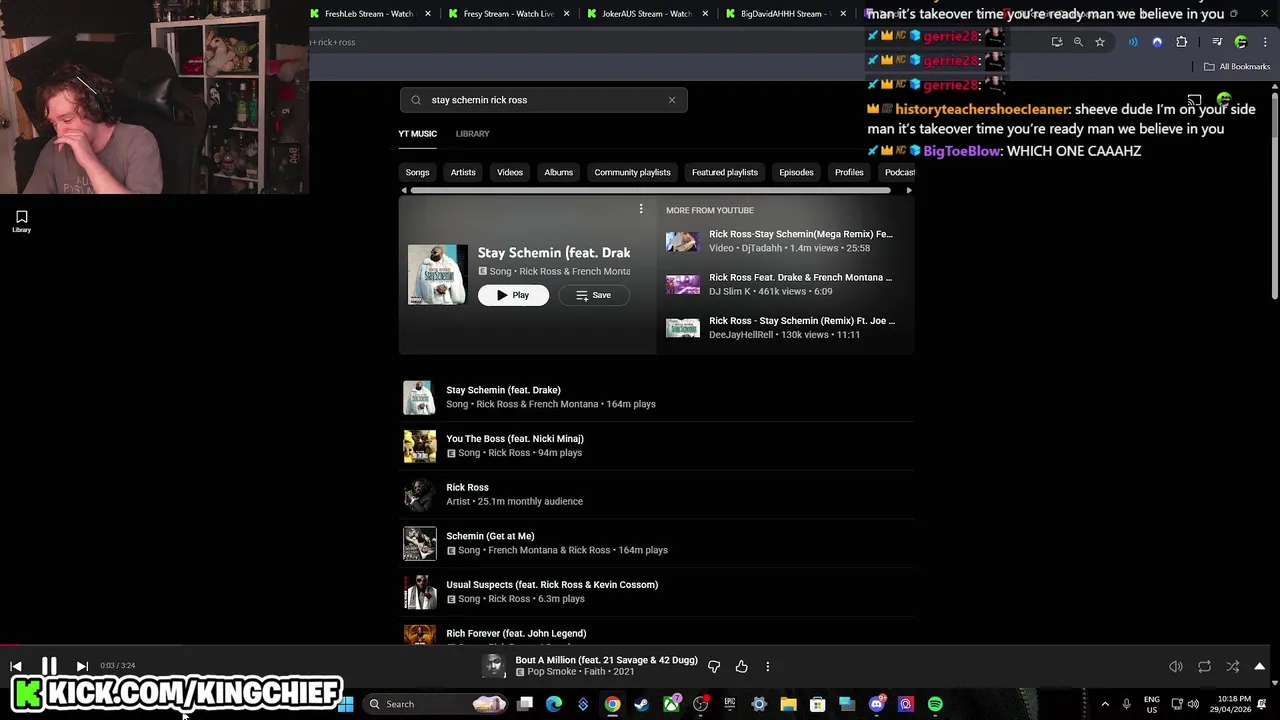Switch to JokerAUS Stream browser tab
This screenshot has height=720, width=1280.
point(646,14)
